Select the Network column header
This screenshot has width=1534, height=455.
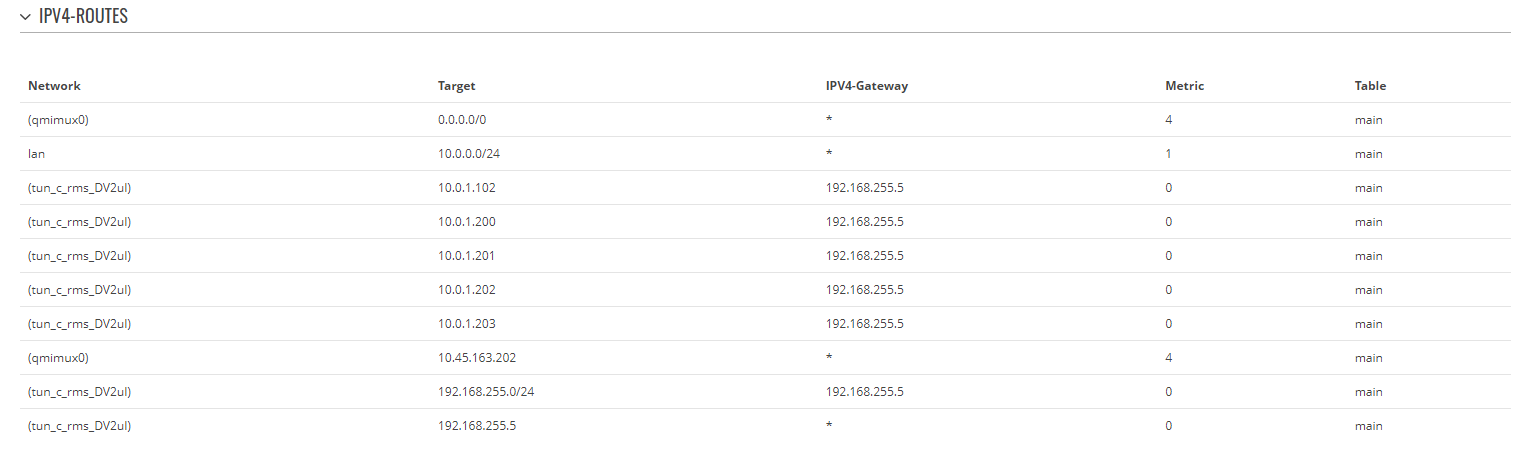click(54, 86)
